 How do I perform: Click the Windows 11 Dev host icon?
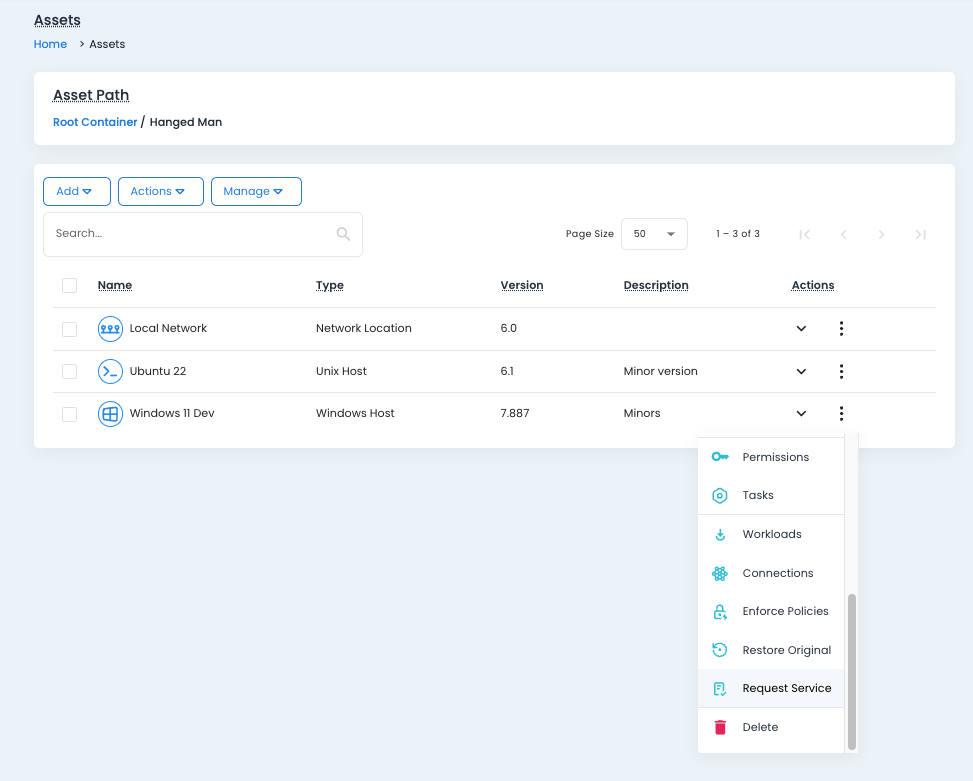click(110, 413)
